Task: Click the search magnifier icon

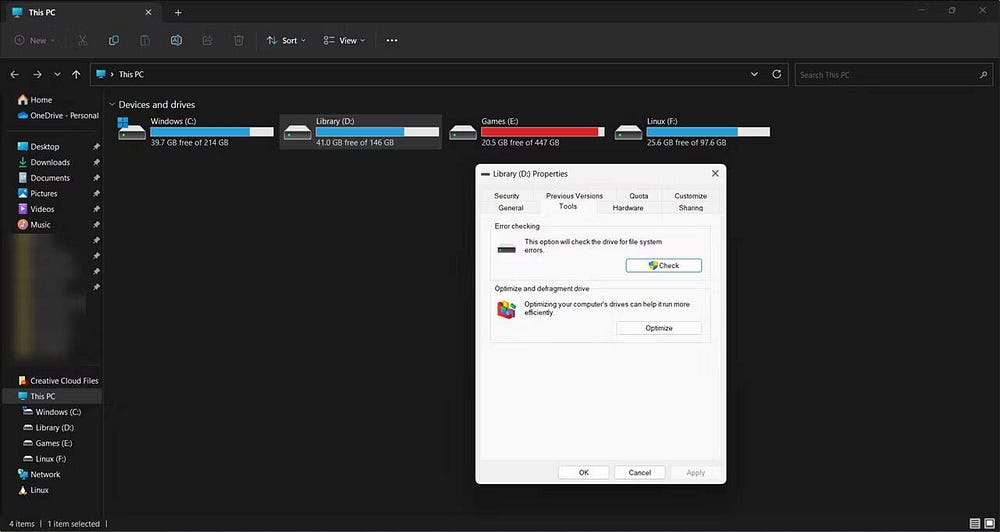Action: (983, 75)
